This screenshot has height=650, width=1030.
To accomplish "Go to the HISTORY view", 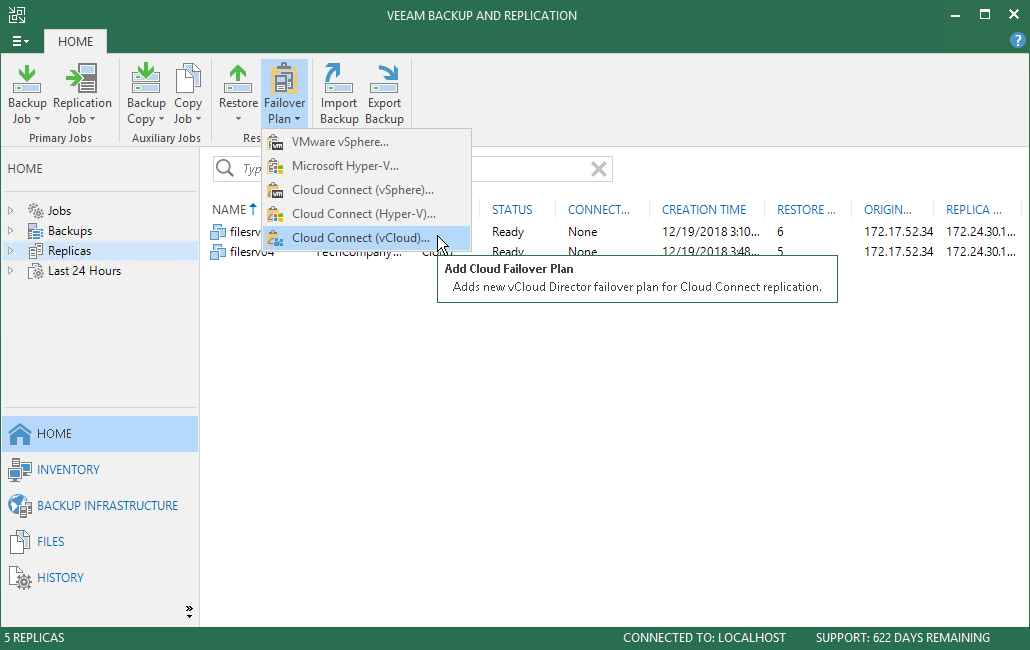I will click(x=60, y=578).
